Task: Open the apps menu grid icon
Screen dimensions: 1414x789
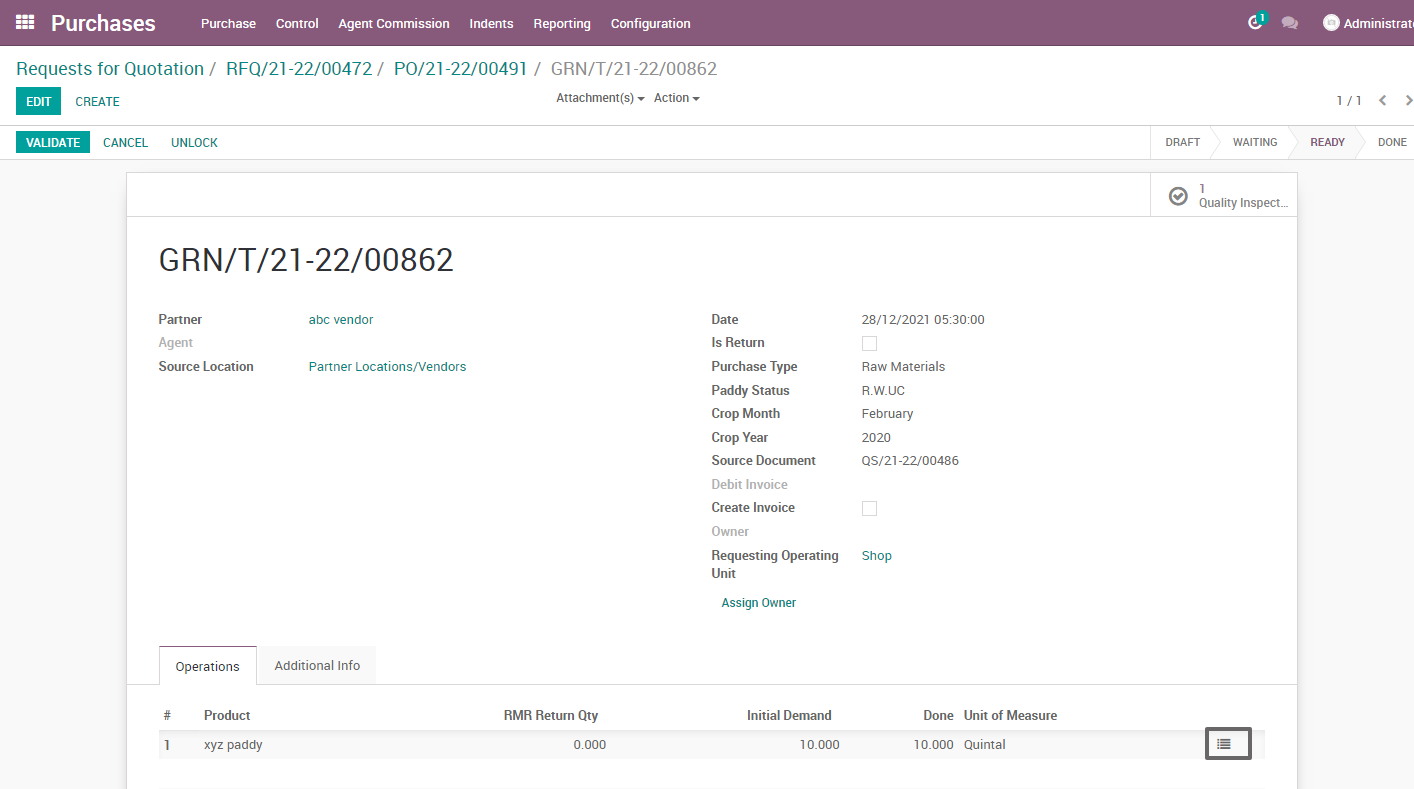Action: [x=23, y=22]
